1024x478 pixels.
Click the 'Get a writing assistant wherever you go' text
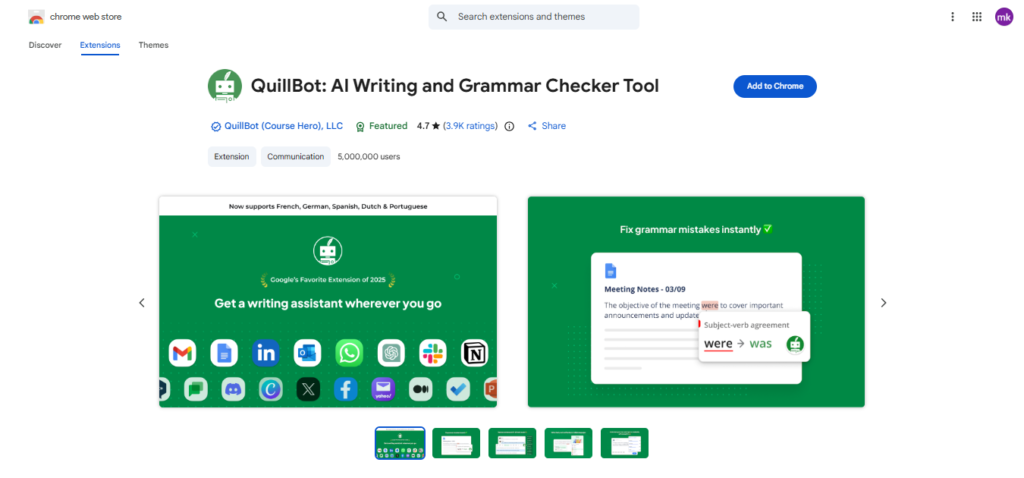[328, 304]
